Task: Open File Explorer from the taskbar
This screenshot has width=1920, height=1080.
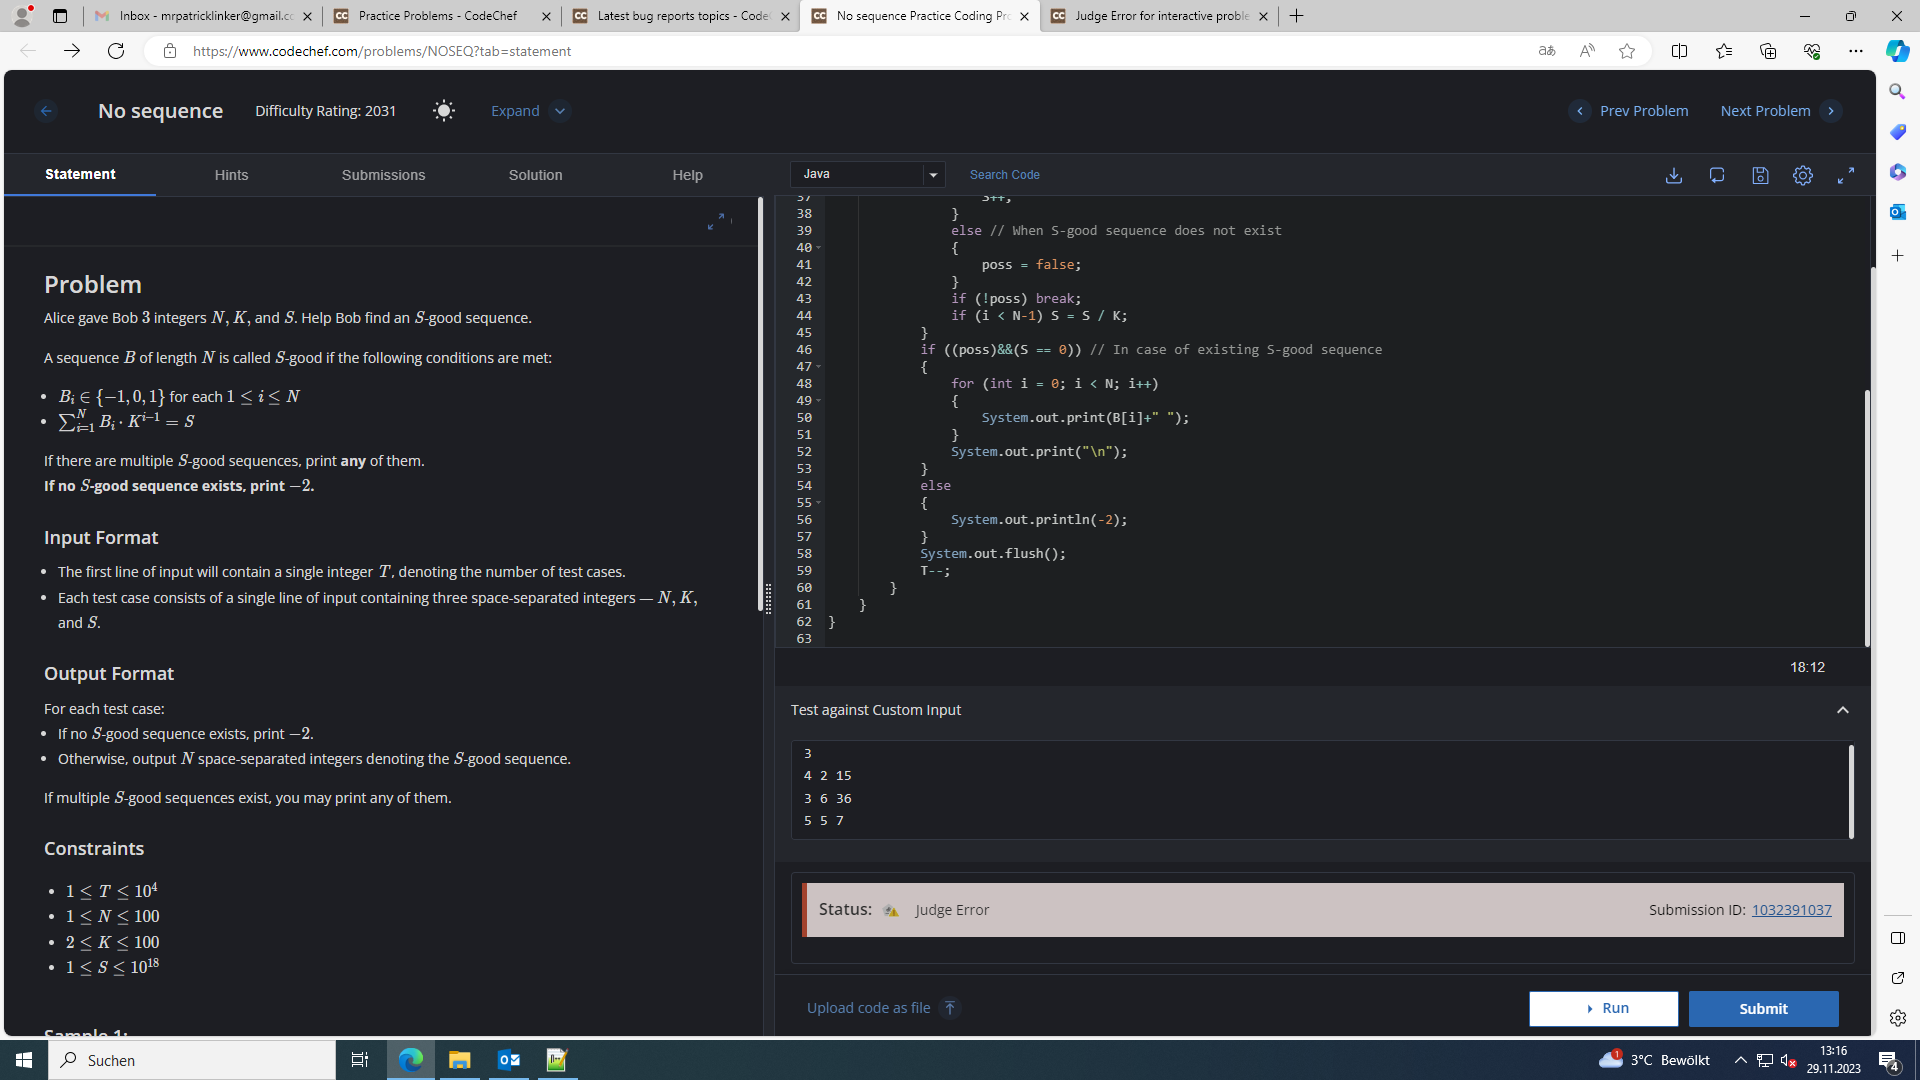Action: (459, 1060)
